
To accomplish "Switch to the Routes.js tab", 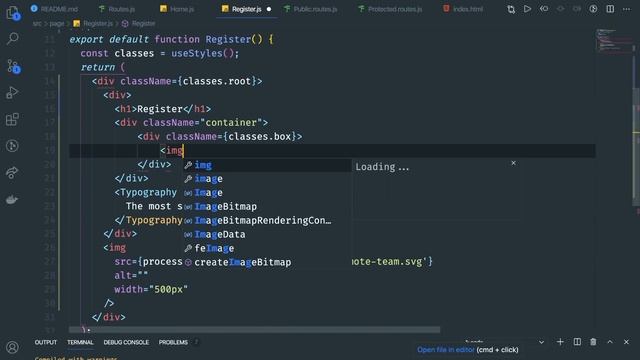I will pos(117,9).
